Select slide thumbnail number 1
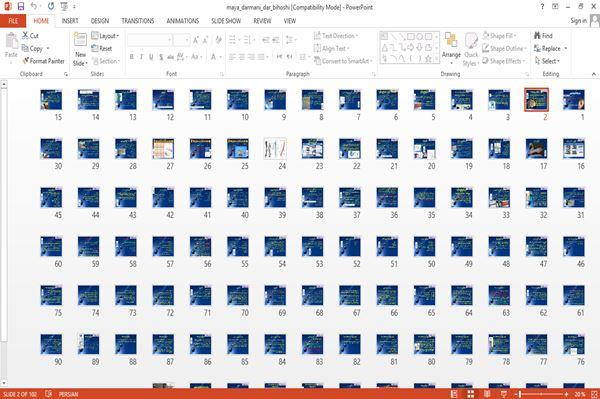This screenshot has width=600, height=399. 574,99
